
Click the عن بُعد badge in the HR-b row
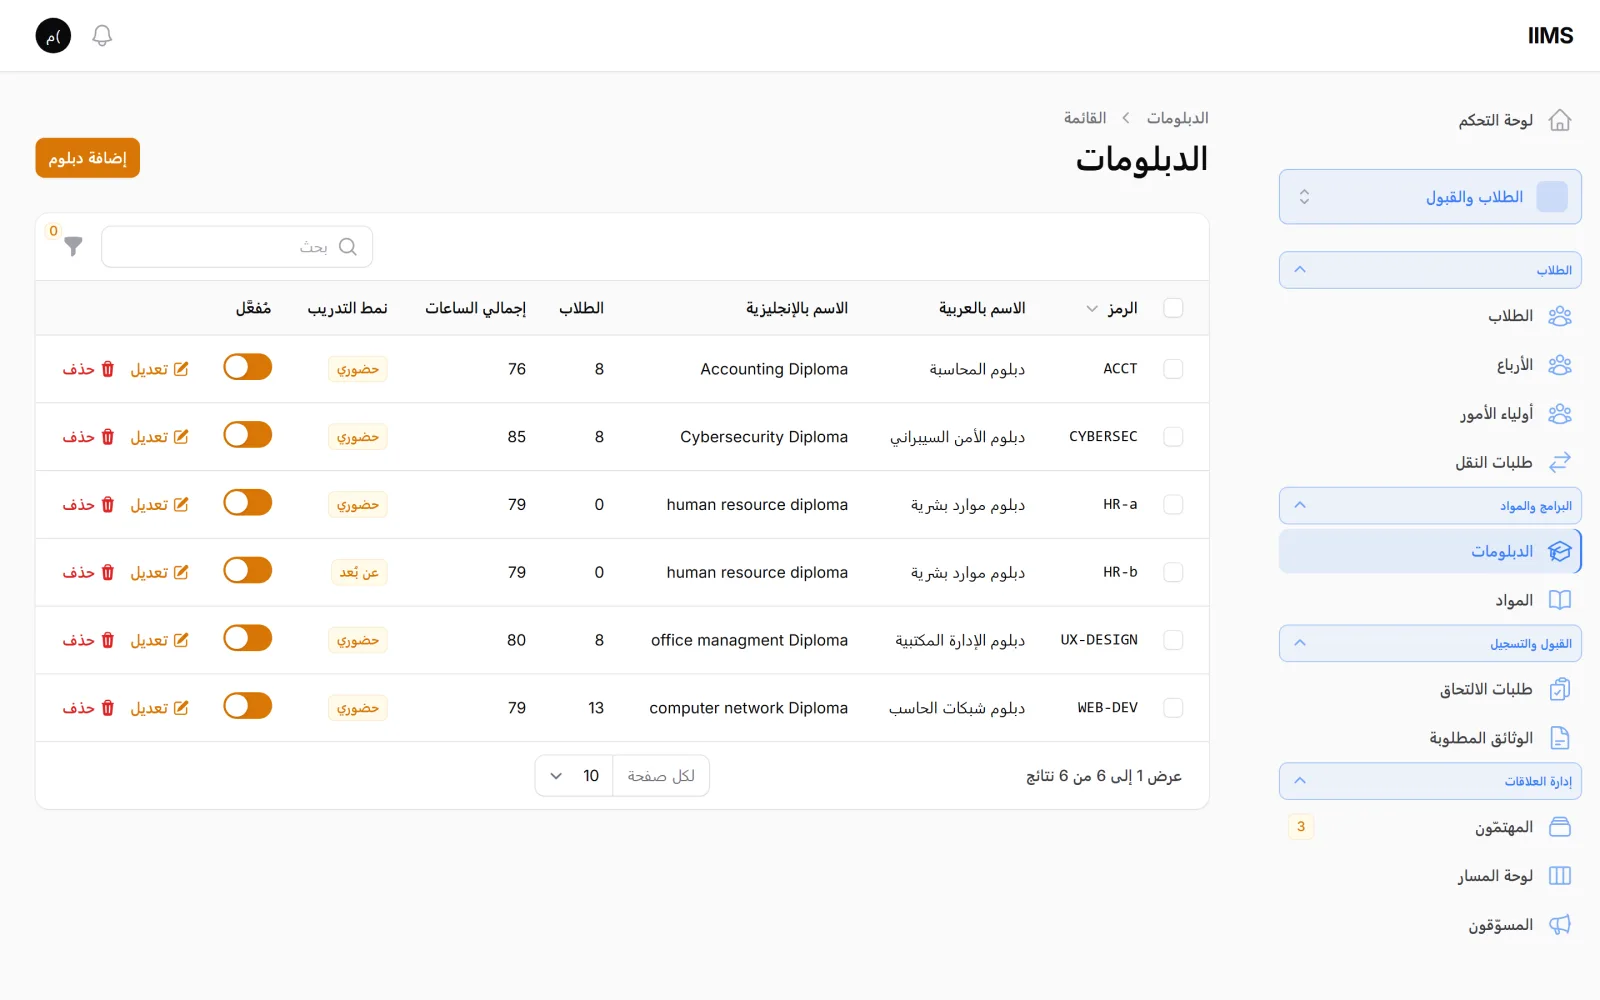pos(359,573)
